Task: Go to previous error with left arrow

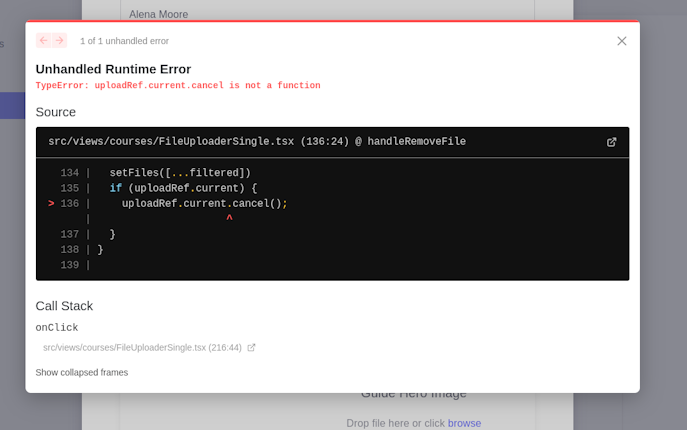Action: coord(44,41)
